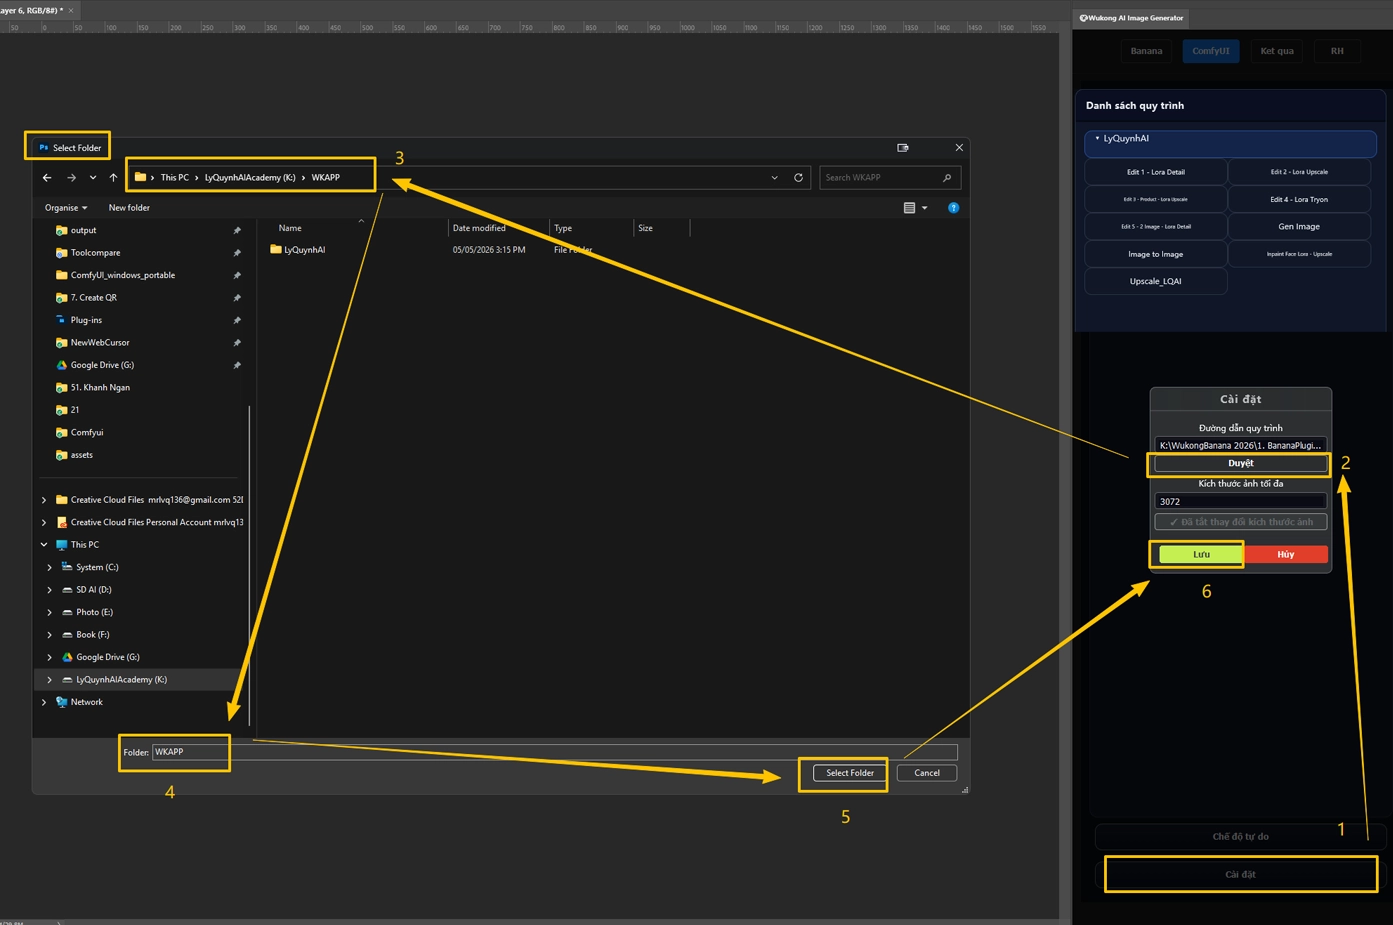
Task: Click the change view icon
Action: (909, 208)
